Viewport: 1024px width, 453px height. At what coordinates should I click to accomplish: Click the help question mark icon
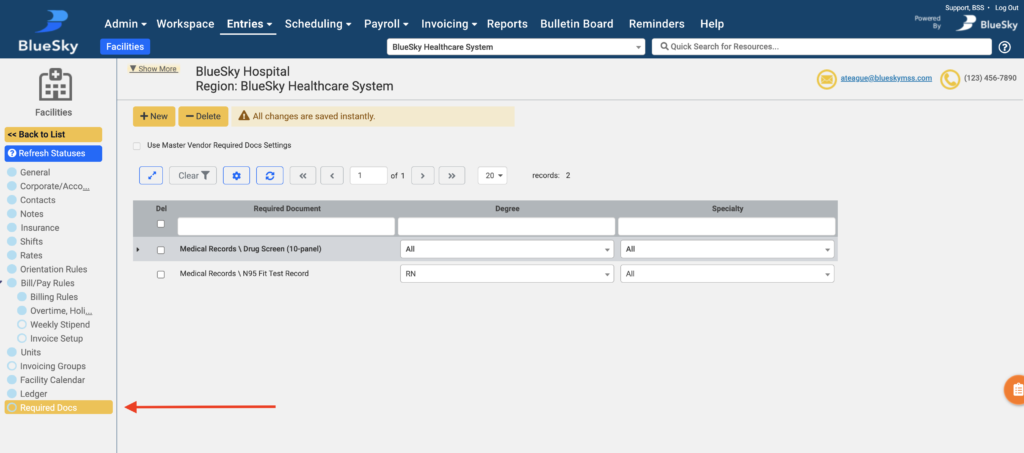click(1004, 47)
